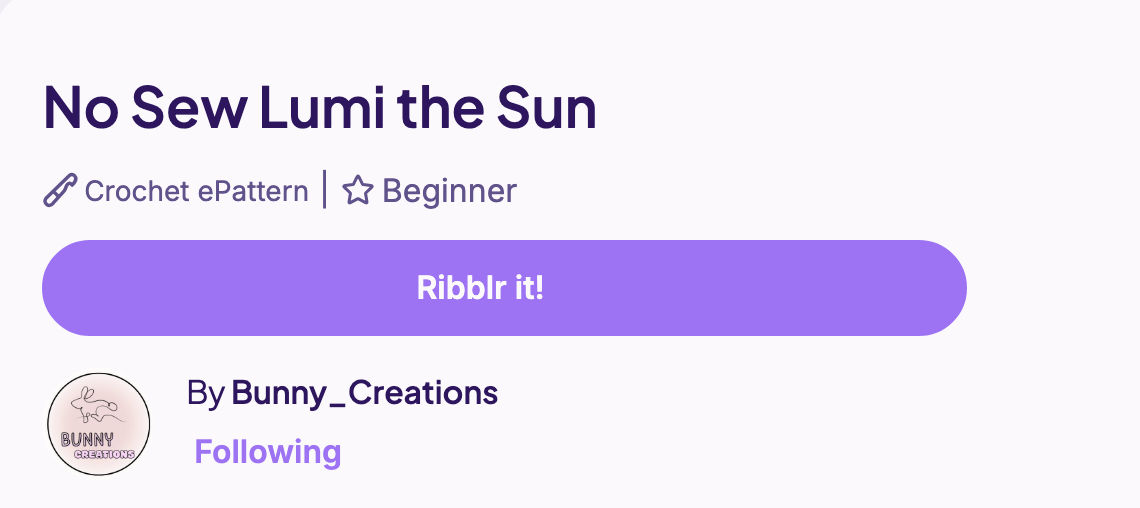The width and height of the screenshot is (1140, 508).
Task: Click the CREATIONS lettering in the logo
Action: (105, 454)
